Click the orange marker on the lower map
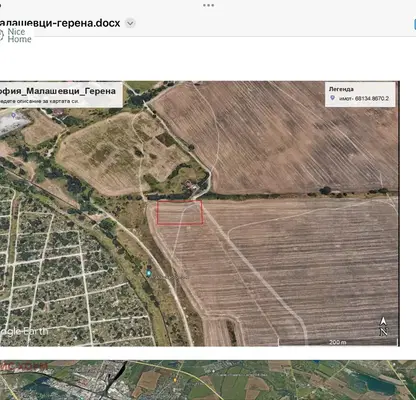Screen dimensions: 416x400 175,380
